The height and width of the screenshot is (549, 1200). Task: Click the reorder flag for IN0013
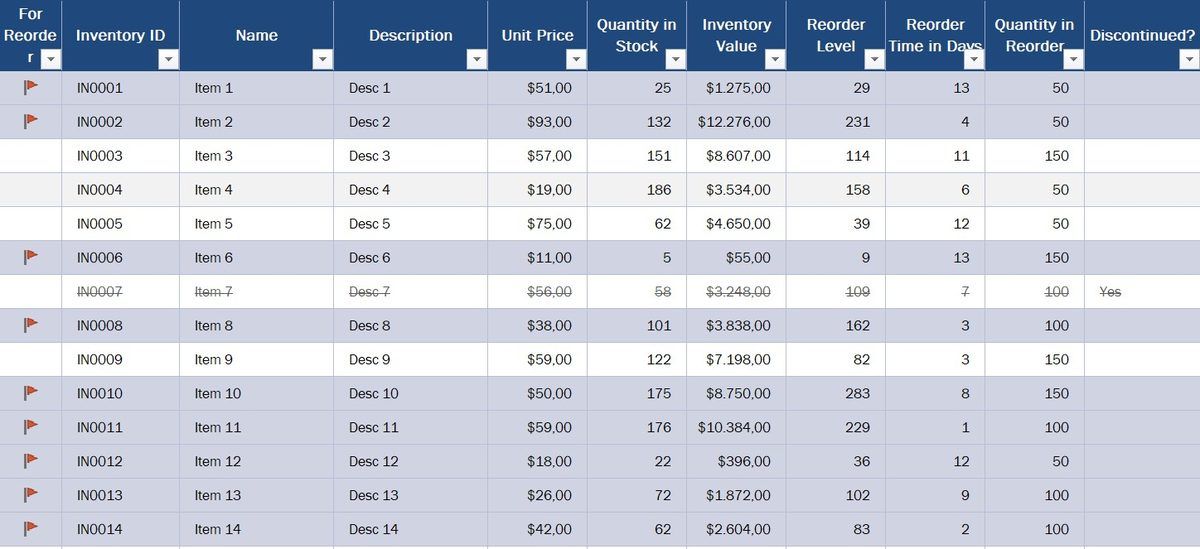coord(31,494)
